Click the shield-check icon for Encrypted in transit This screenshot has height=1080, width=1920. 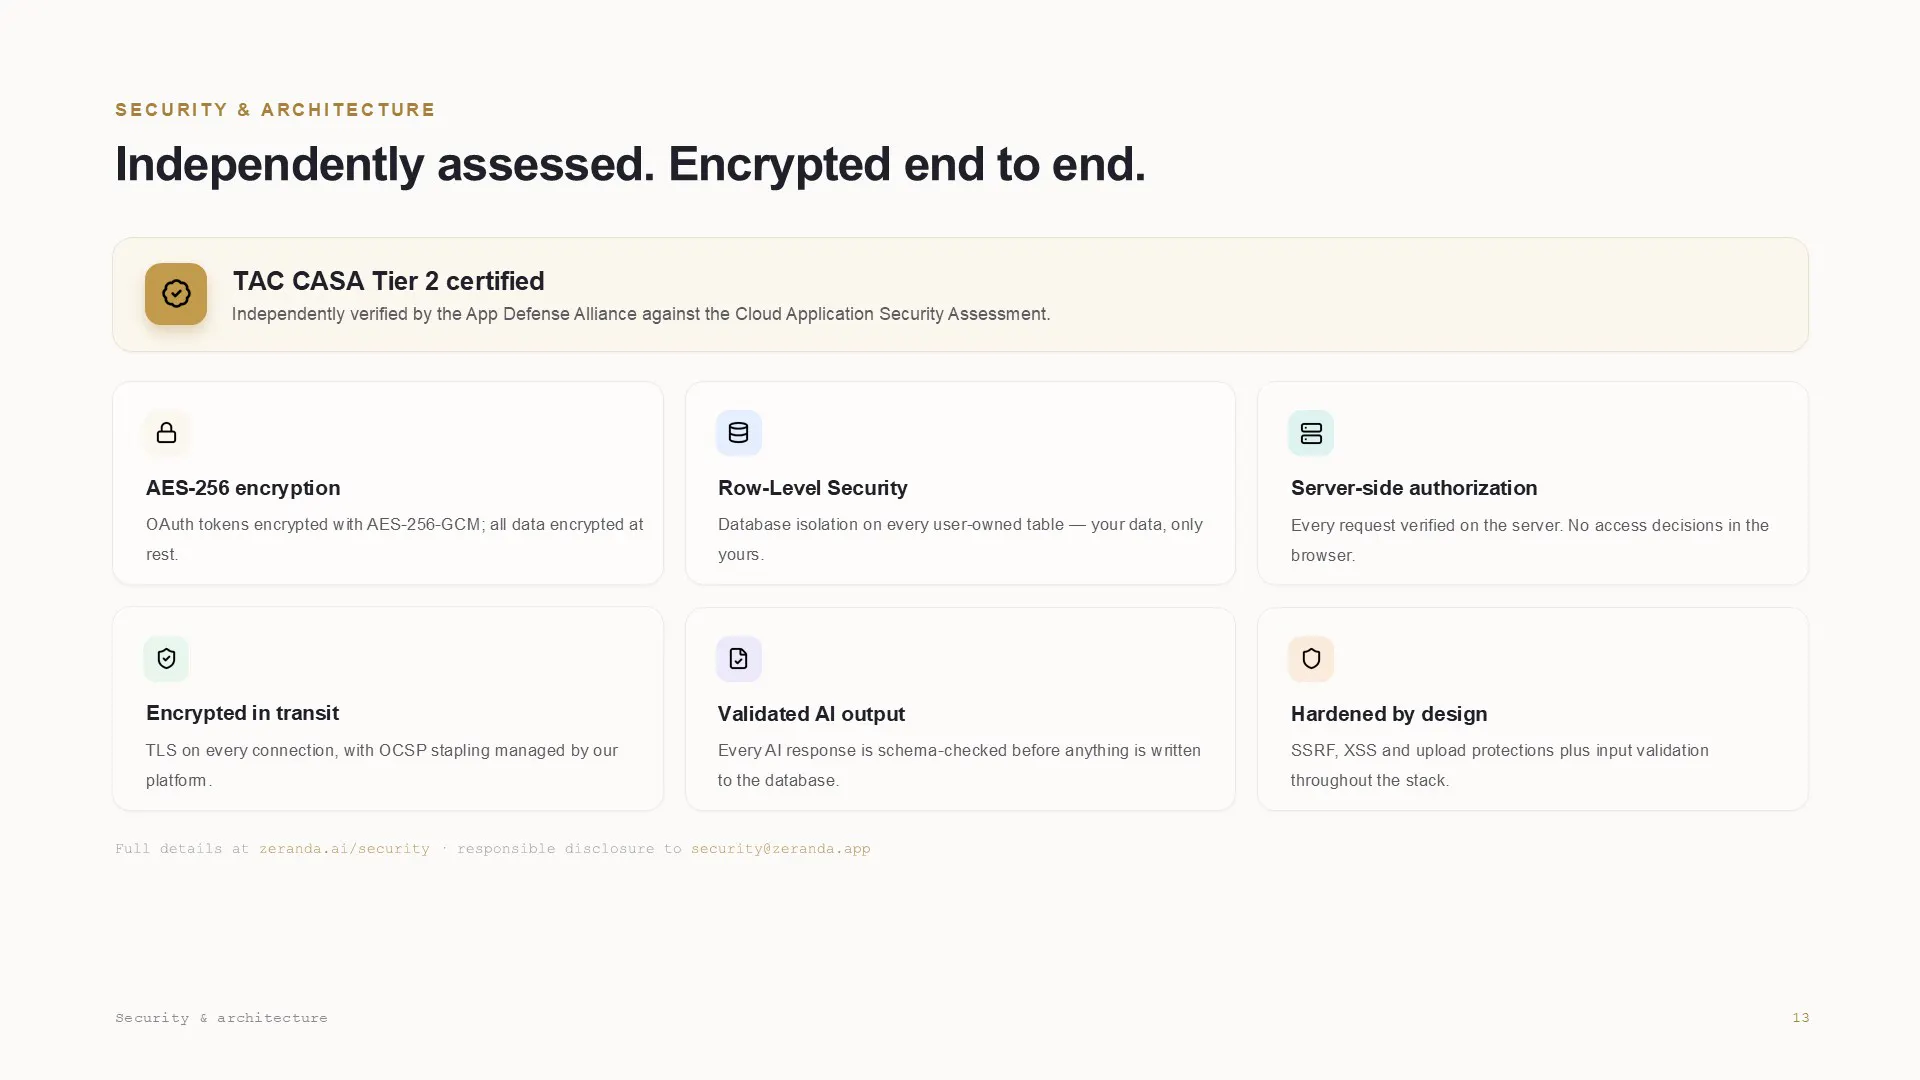click(x=166, y=659)
